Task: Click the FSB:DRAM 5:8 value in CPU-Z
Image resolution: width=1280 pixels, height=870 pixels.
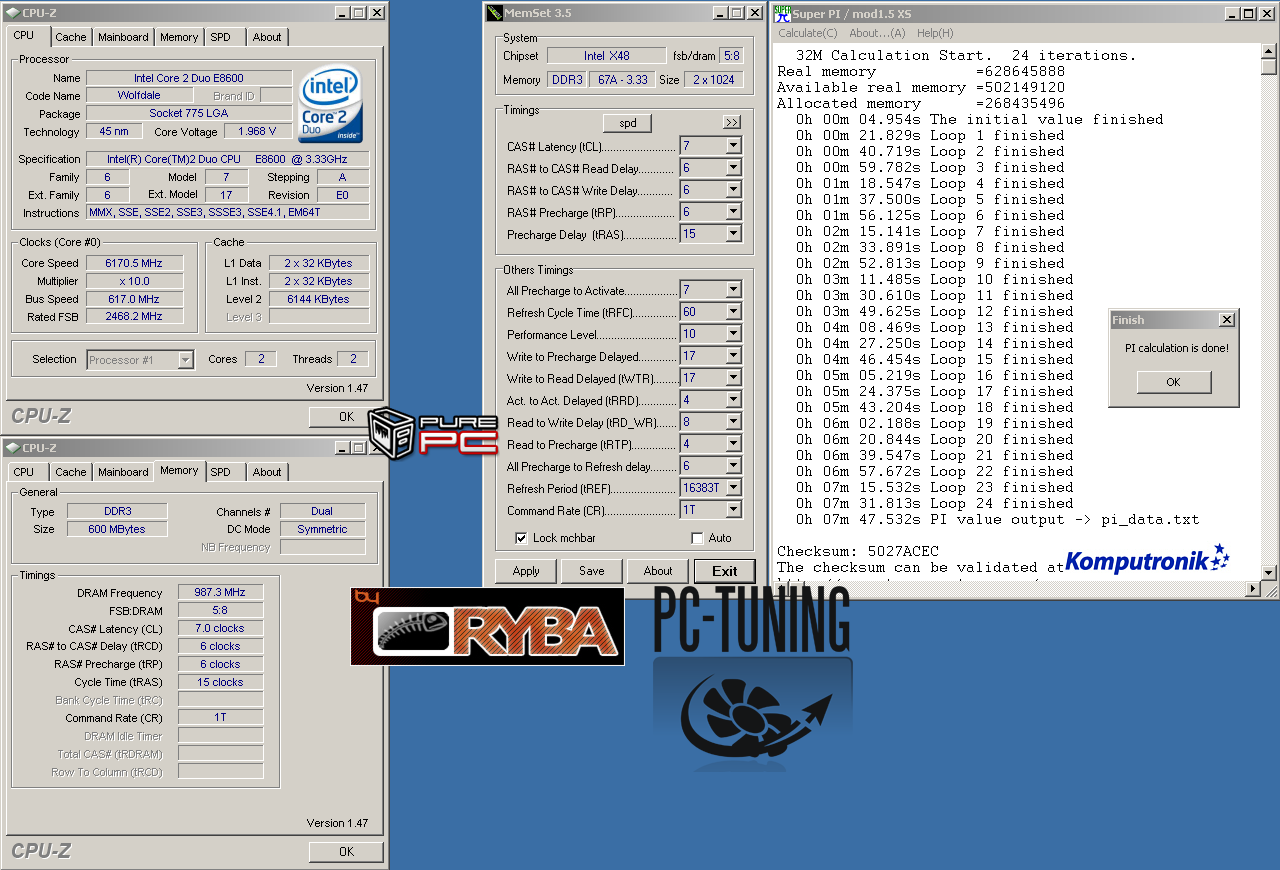Action: coord(220,611)
